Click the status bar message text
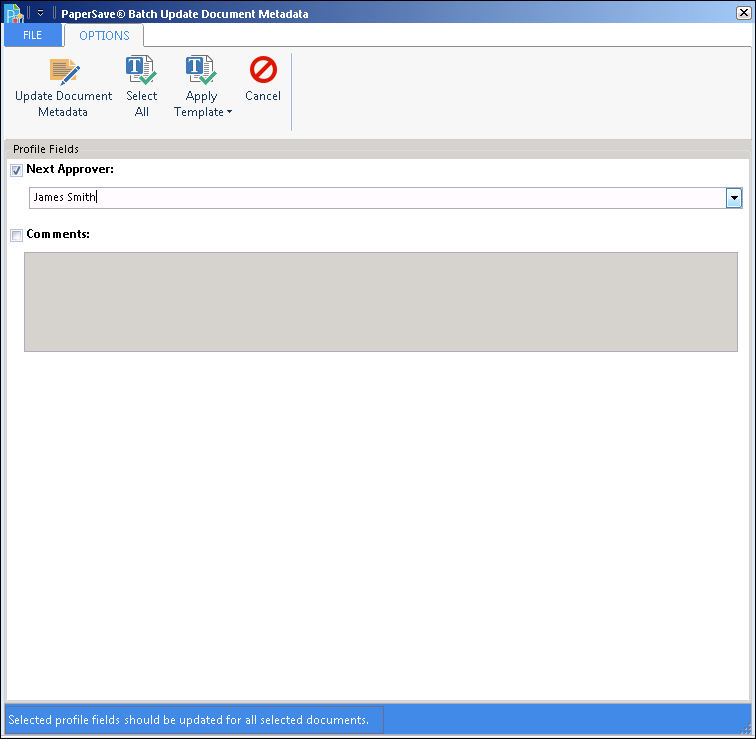756x739 pixels. point(190,719)
